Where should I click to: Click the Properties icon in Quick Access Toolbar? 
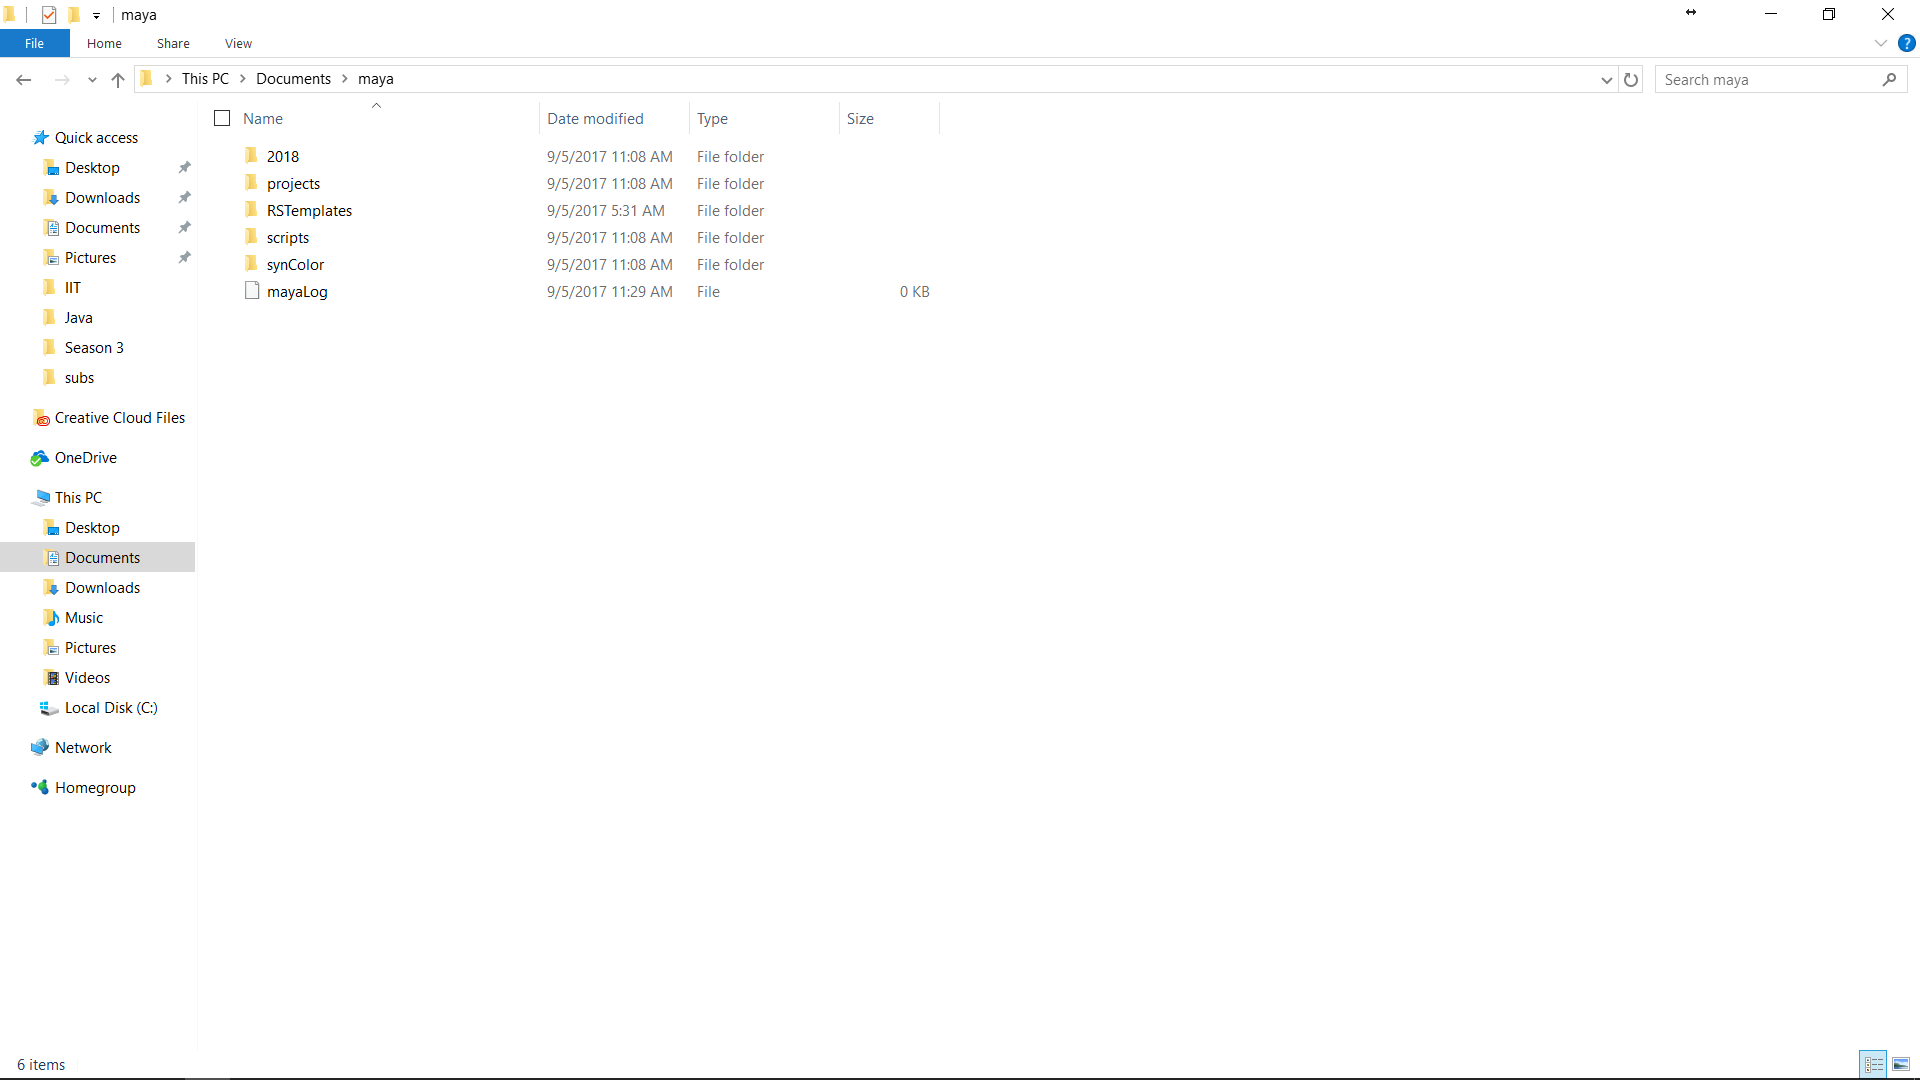click(x=48, y=14)
